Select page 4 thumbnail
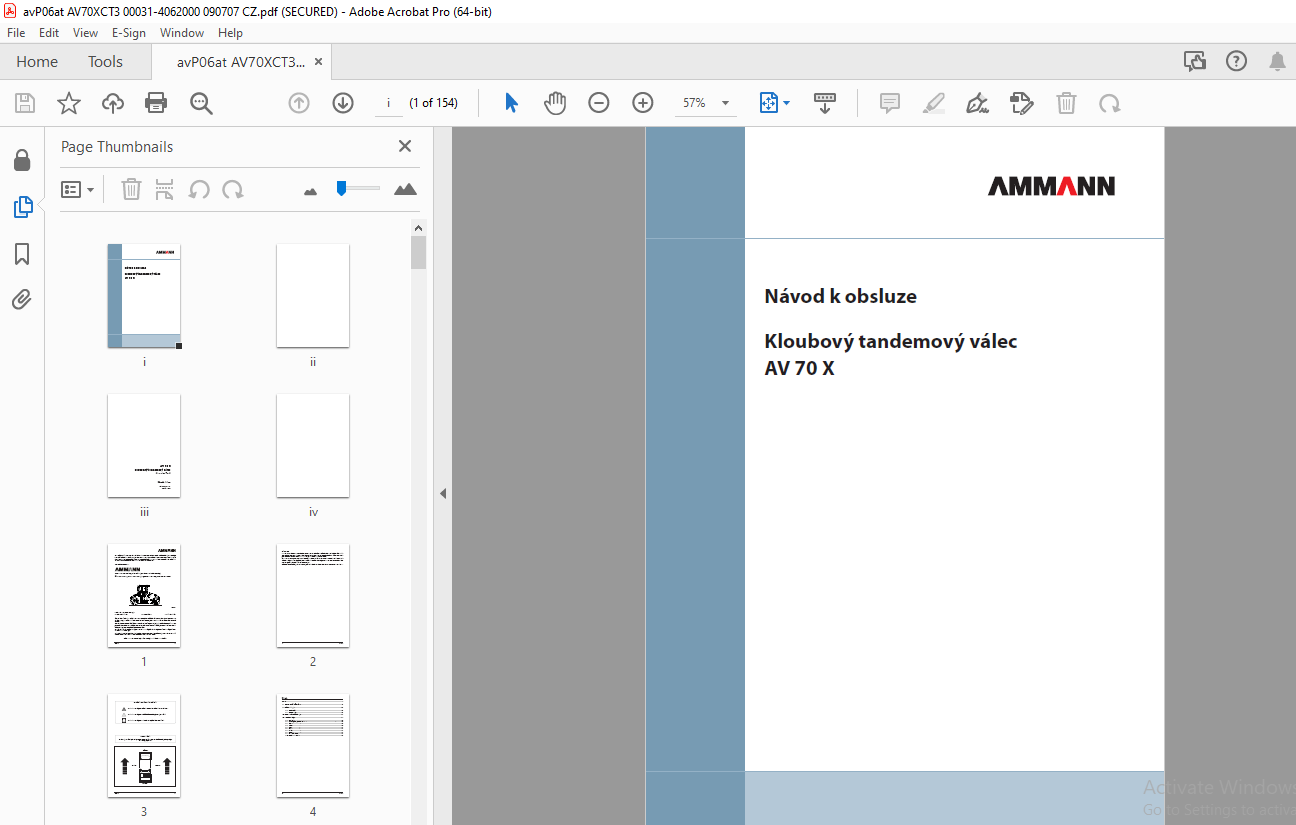This screenshot has width=1296, height=825. (x=313, y=746)
